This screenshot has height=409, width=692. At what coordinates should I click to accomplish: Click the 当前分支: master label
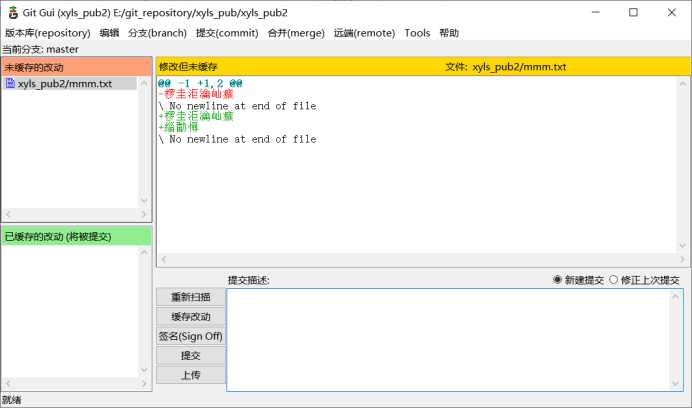coord(41,49)
